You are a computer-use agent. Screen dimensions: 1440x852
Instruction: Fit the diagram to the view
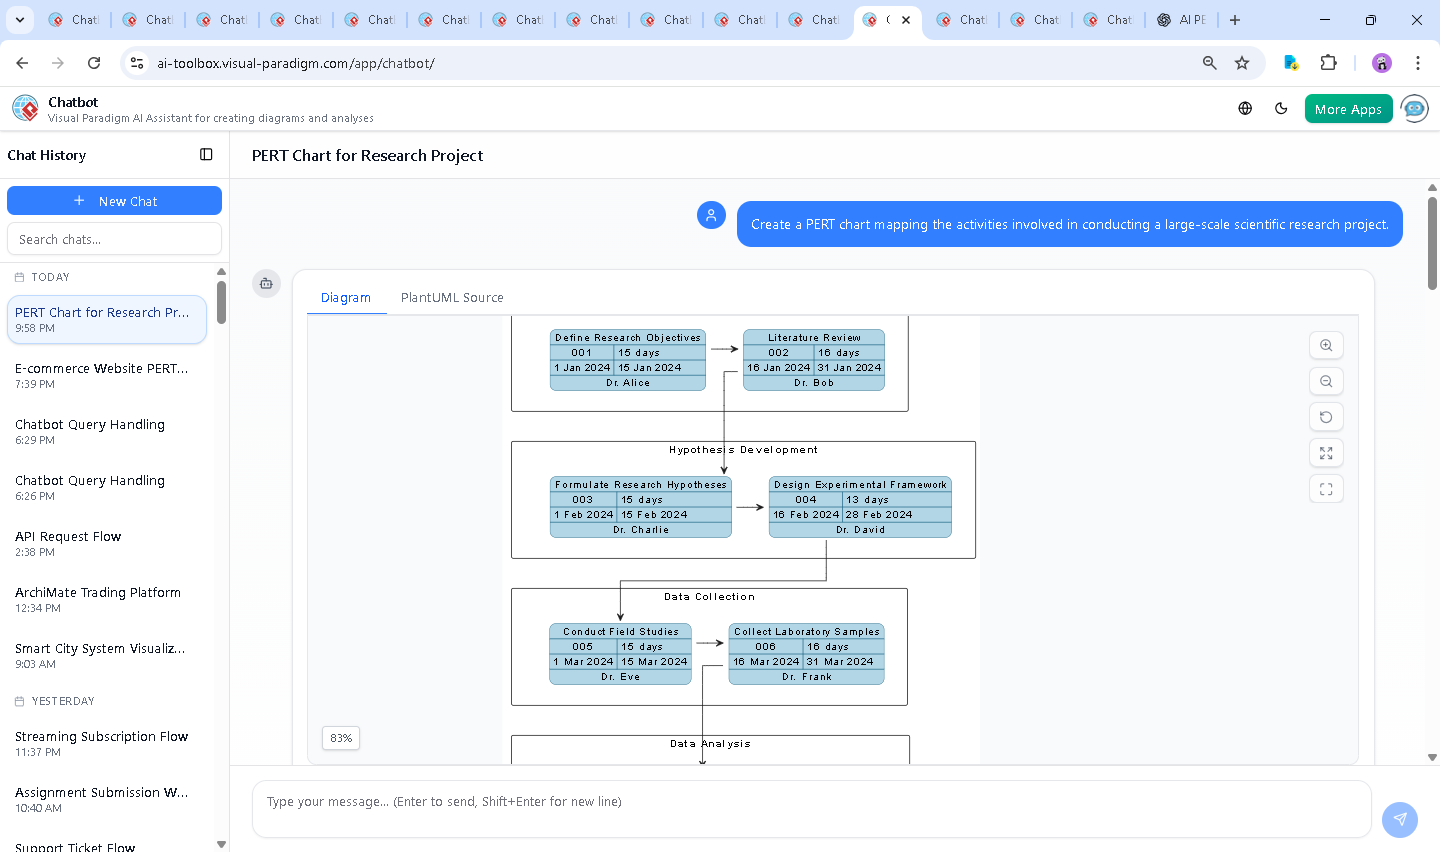point(1326,489)
